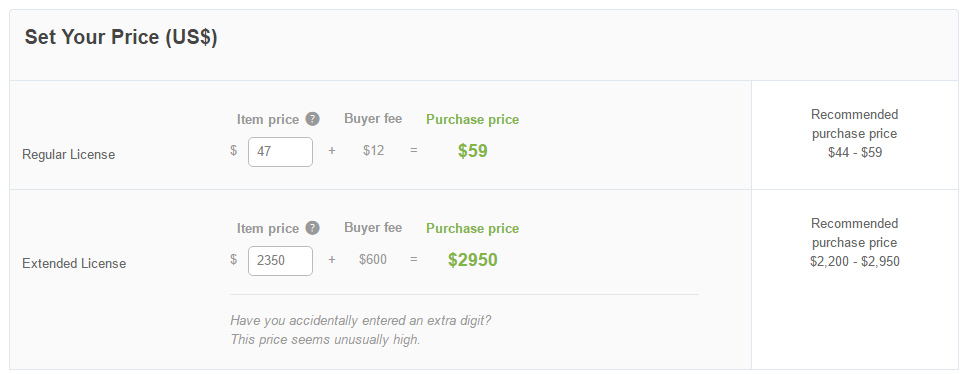The height and width of the screenshot is (374, 969).
Task: Click the Extended License Purchase price heading
Action: point(473,229)
